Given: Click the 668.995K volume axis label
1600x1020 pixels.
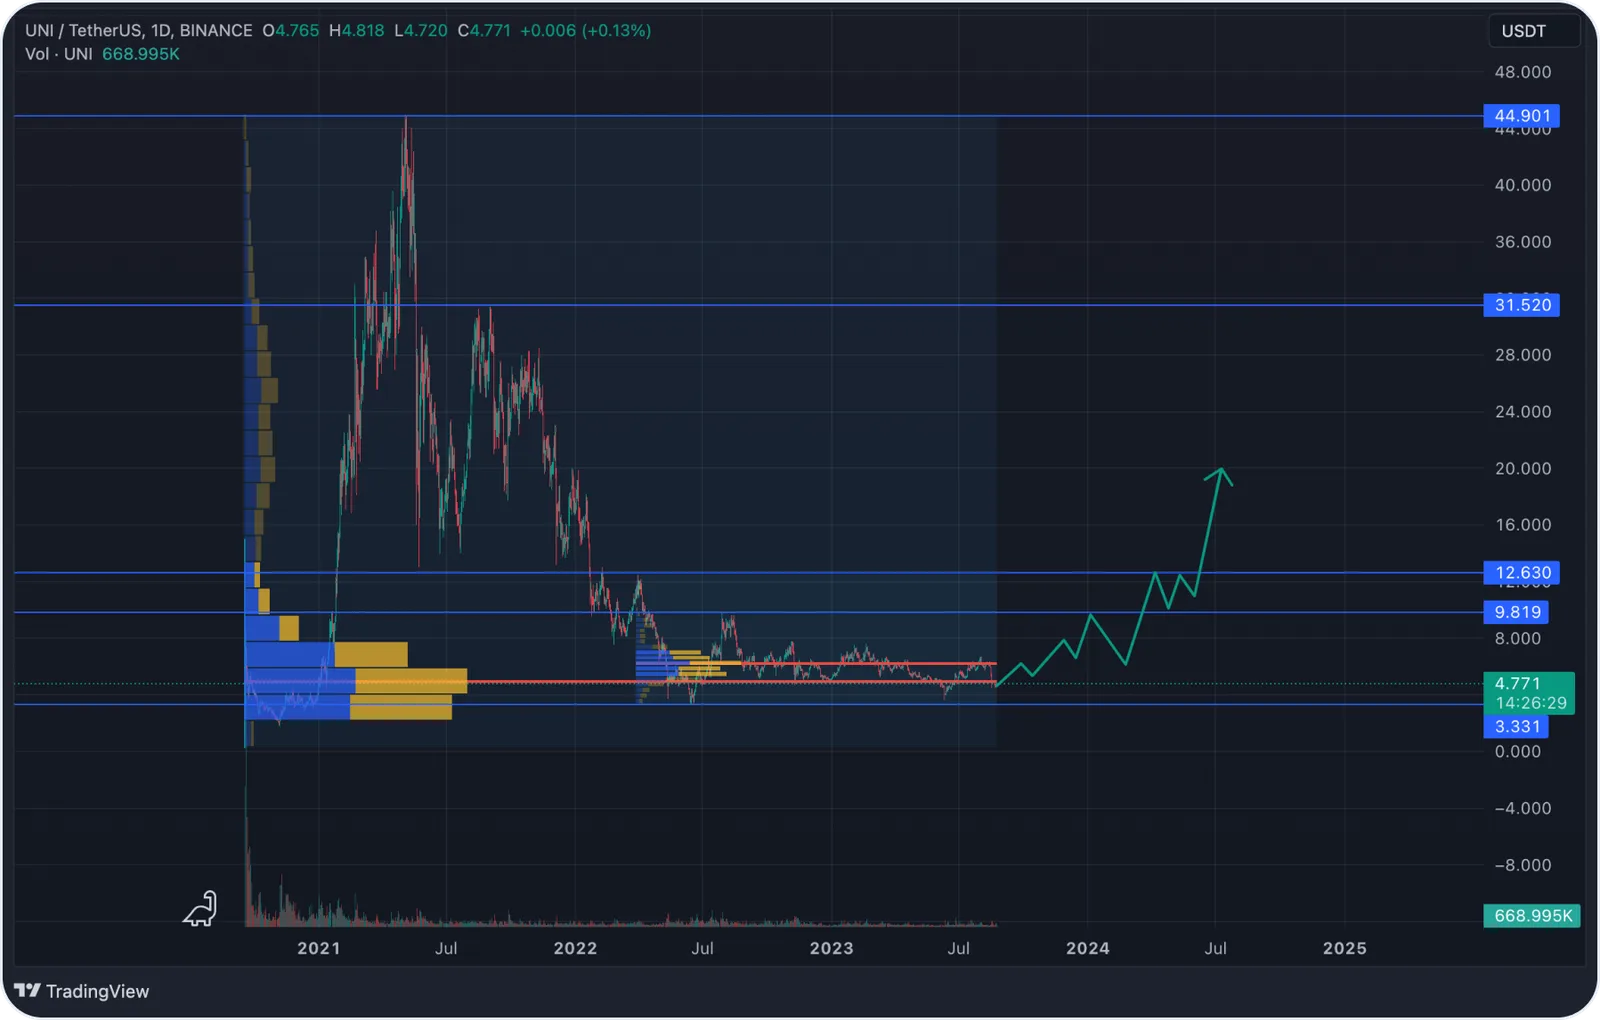Looking at the screenshot, I should click(x=1531, y=916).
